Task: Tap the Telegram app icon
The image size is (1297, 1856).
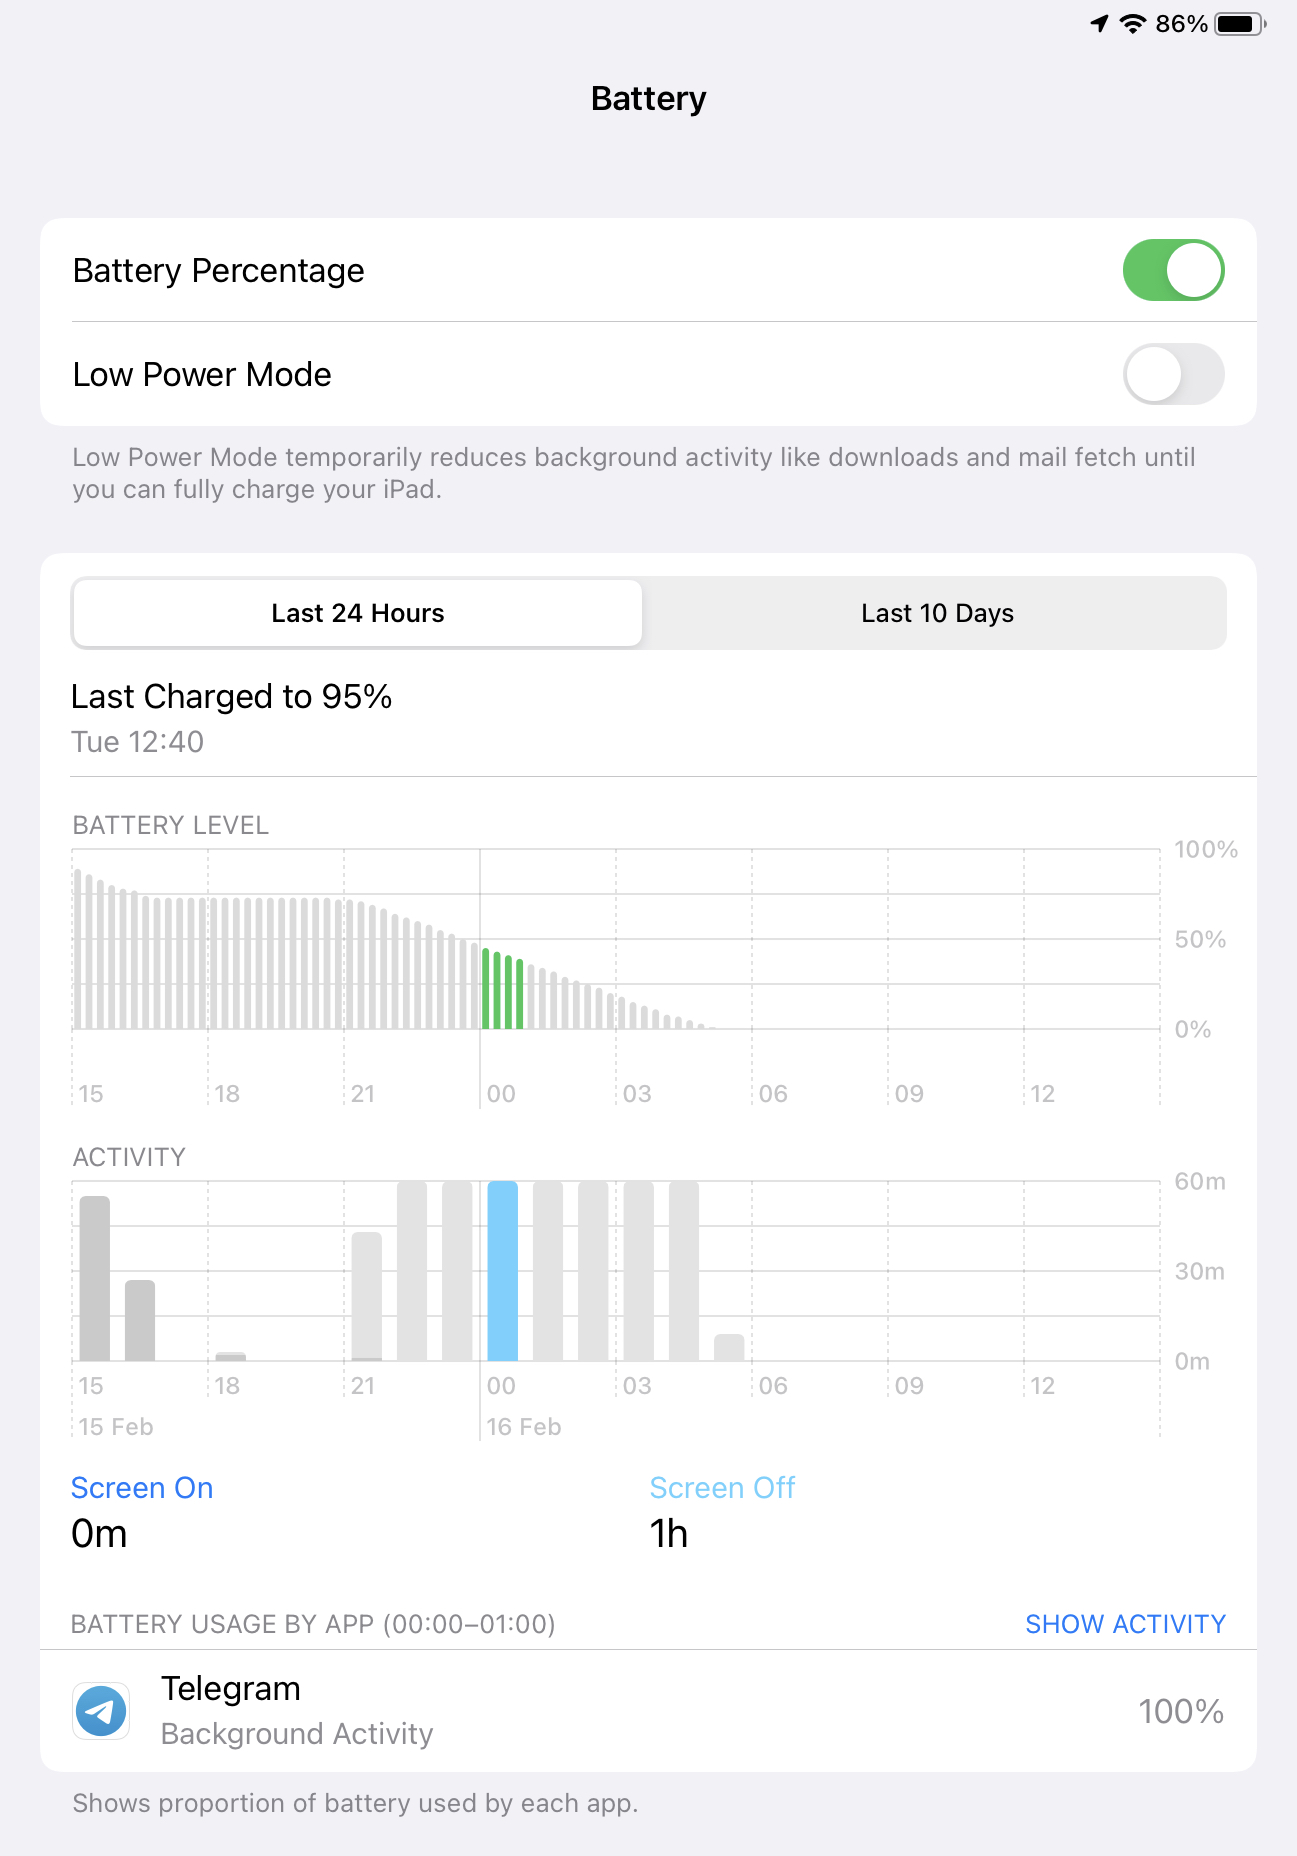Action: coord(101,1711)
